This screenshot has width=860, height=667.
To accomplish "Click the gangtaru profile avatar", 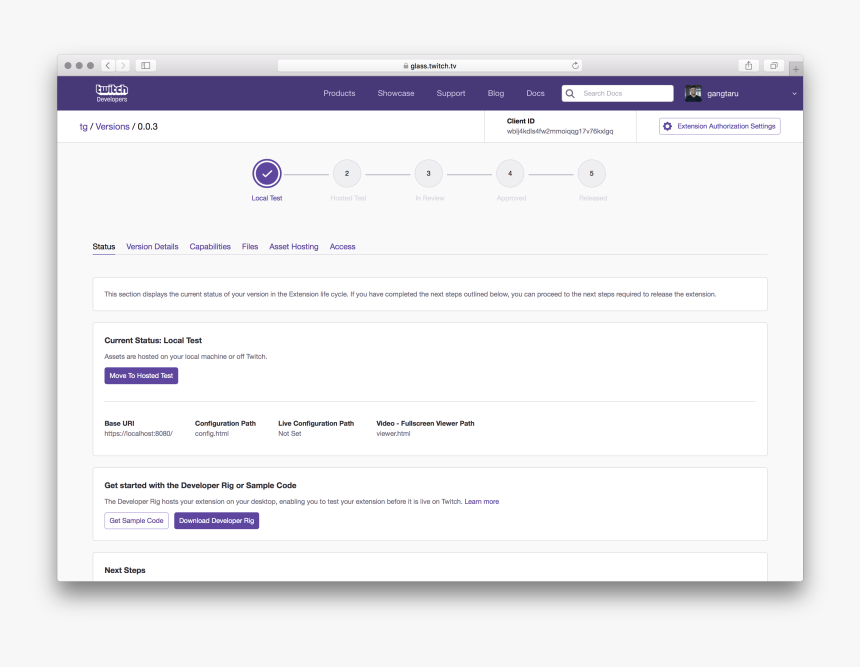I will (x=693, y=93).
